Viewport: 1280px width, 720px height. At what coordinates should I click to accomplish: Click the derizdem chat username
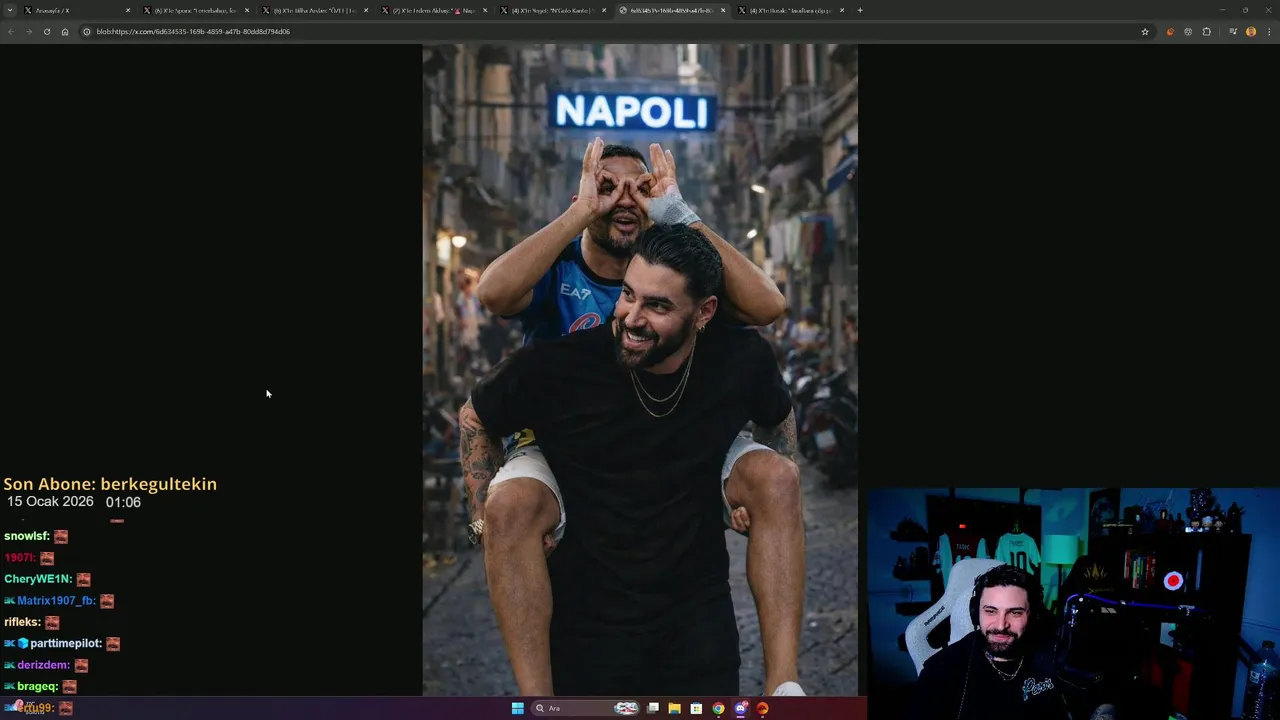pyautogui.click(x=43, y=665)
